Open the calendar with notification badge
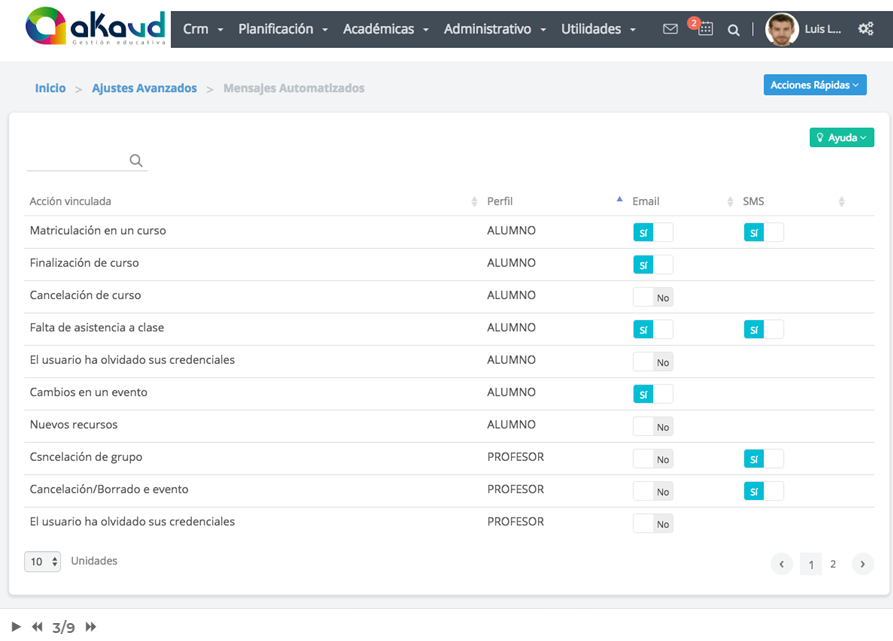Viewport: 893px width, 641px height. point(704,28)
